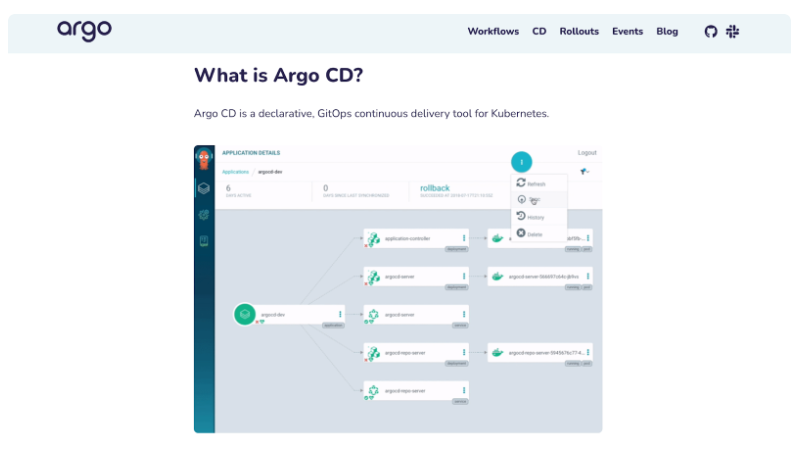Viewport: 793px width, 449px height.
Task: Open the argocd-repo-server service kebab menu
Action: 464,391
